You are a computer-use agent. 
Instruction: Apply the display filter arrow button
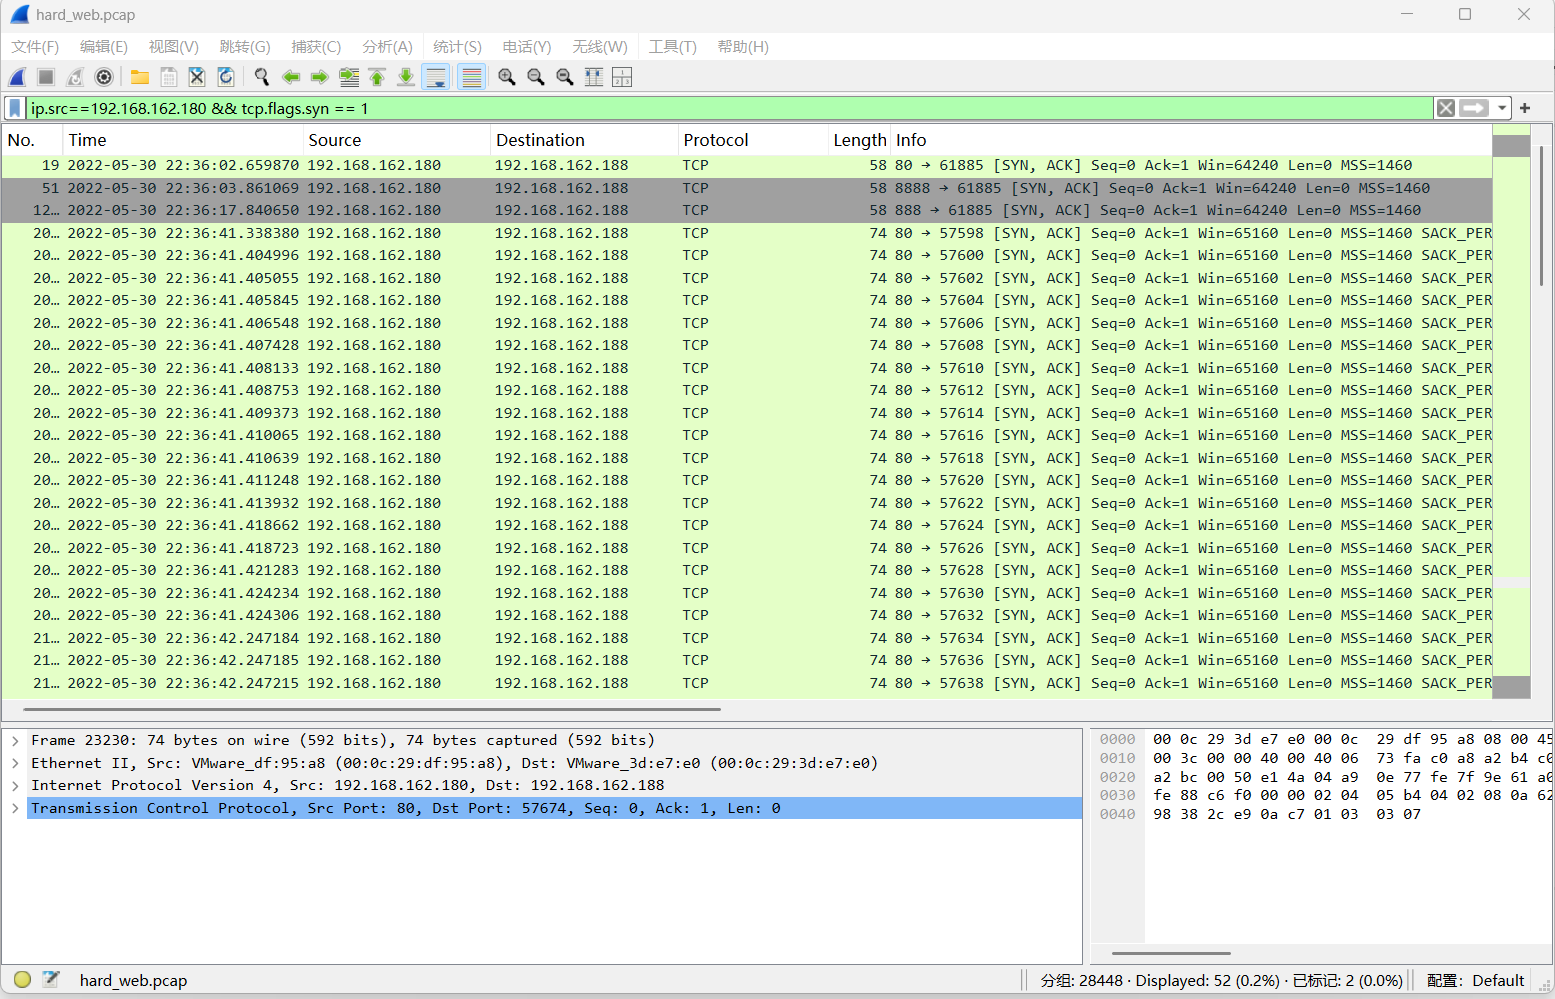(x=1474, y=108)
